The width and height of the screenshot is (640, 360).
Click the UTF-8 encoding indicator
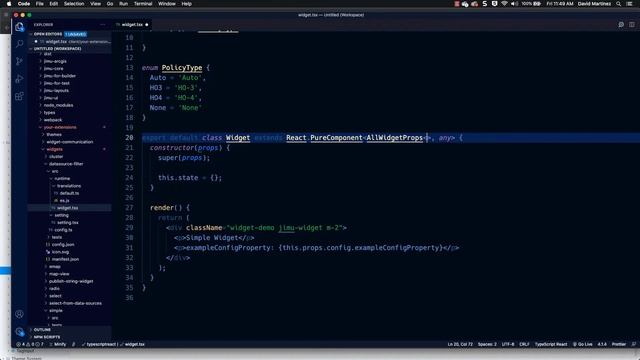(508, 344)
